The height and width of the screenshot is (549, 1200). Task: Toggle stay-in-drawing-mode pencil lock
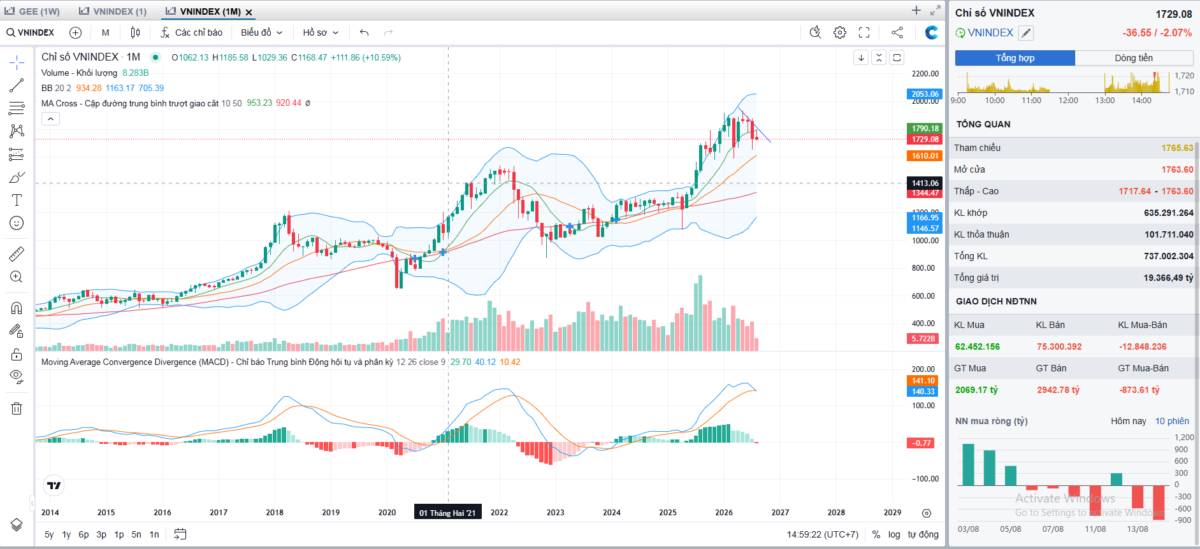tap(16, 331)
